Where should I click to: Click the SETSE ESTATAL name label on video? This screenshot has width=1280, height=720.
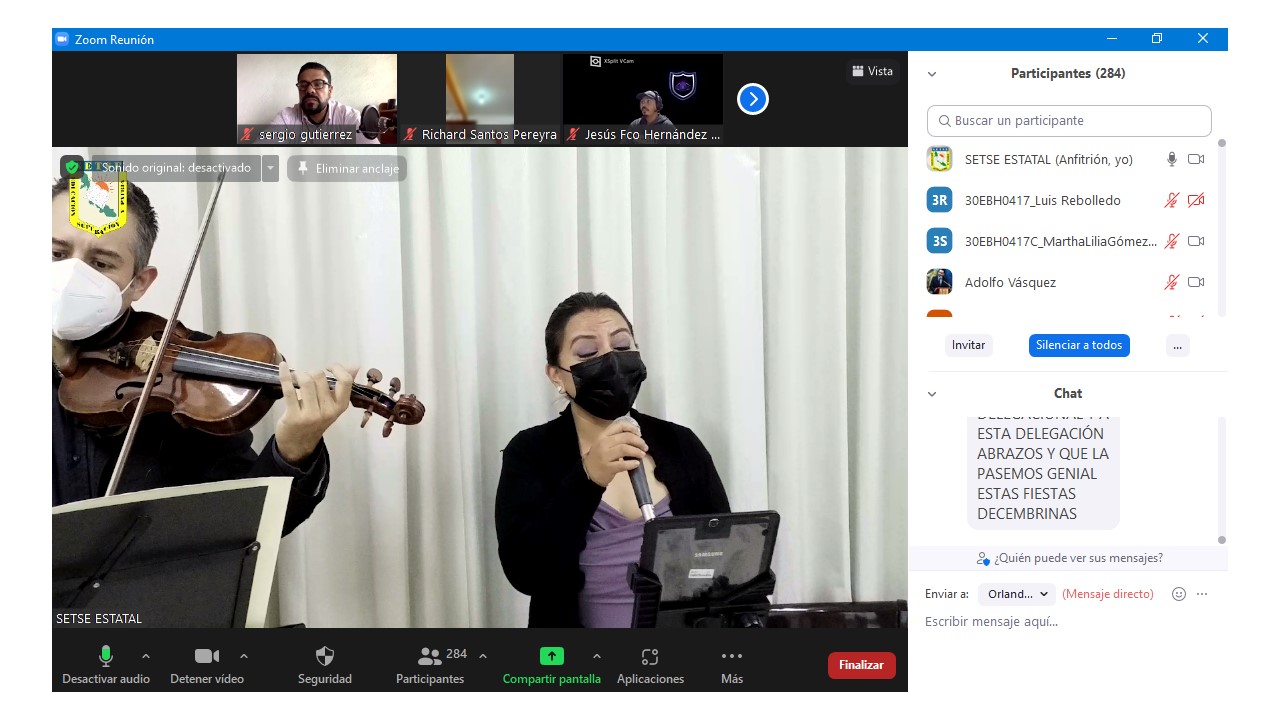point(99,619)
